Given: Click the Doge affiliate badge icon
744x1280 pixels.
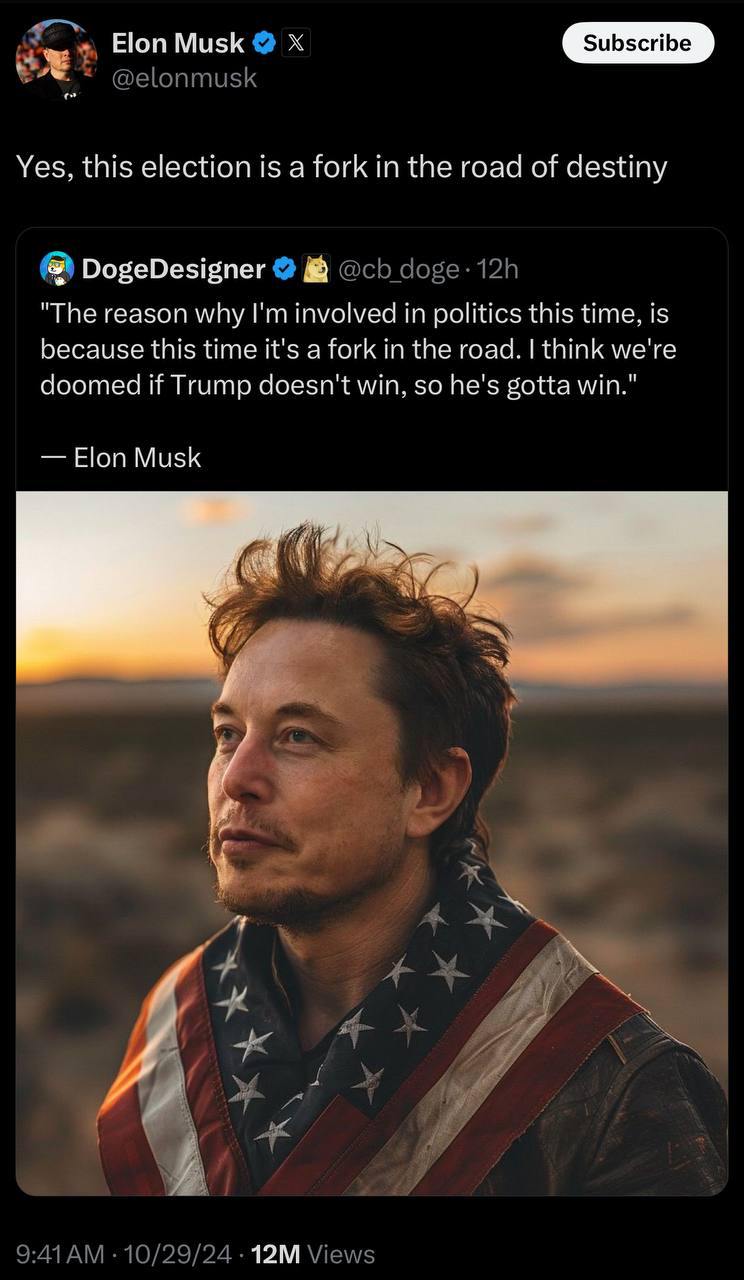Looking at the screenshot, I should tap(316, 268).
